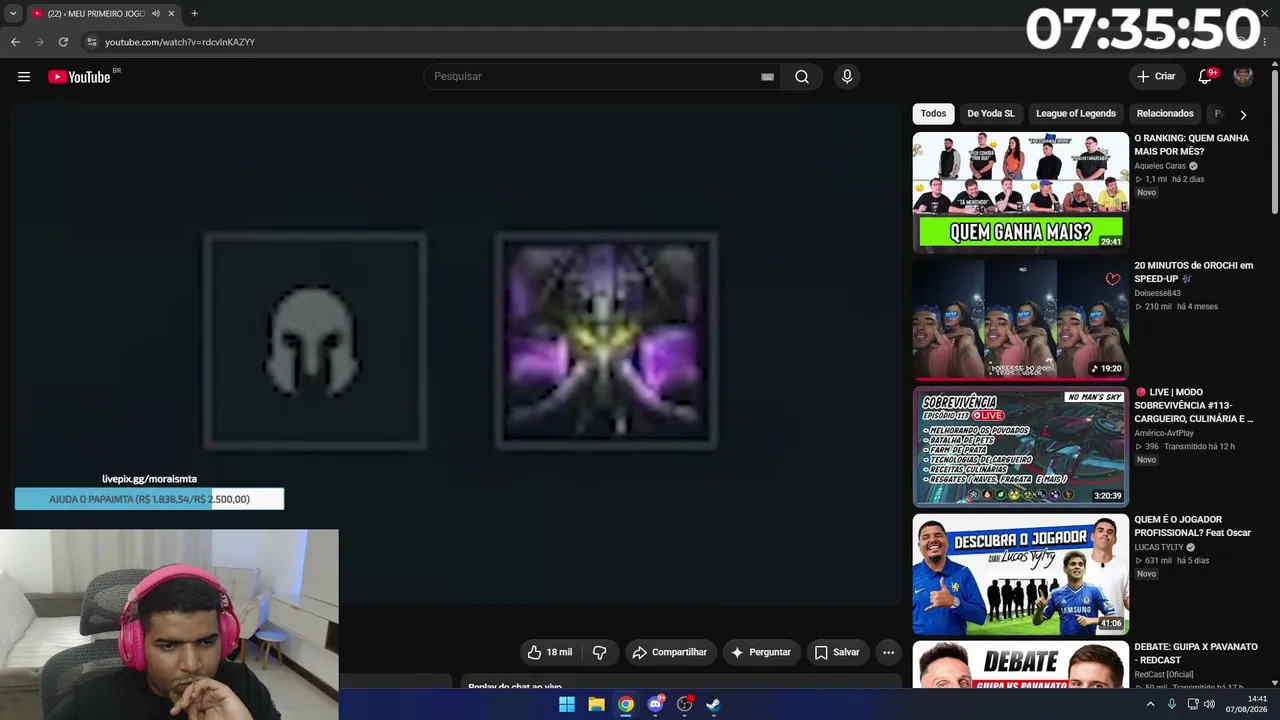
Task: Click the Criar button
Action: 1156,77
